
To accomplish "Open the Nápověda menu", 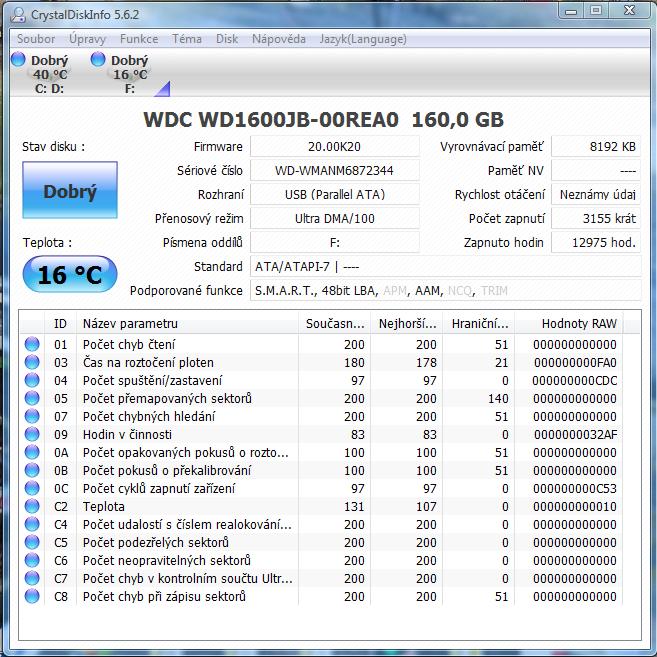I will point(279,39).
